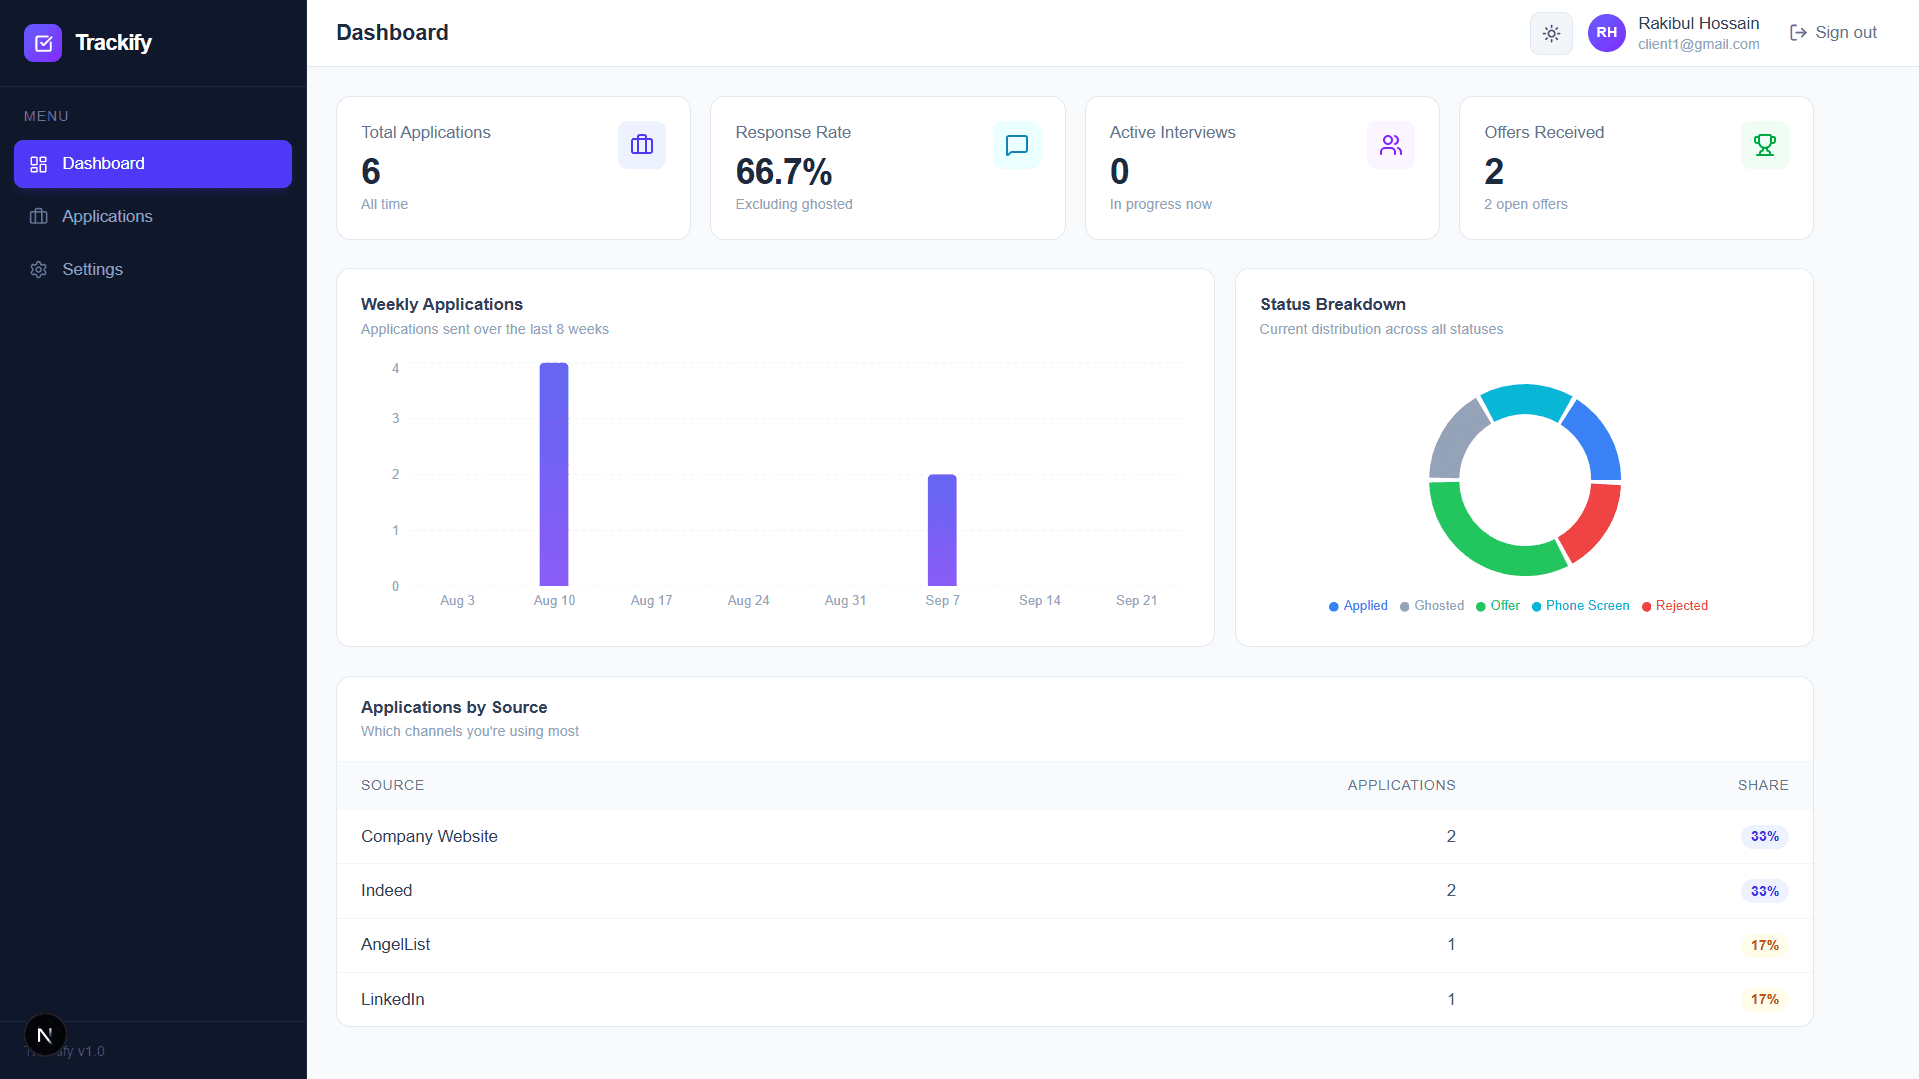Click the Company Website source row
Image resolution: width=1919 pixels, height=1079 pixels.
[1075, 837]
